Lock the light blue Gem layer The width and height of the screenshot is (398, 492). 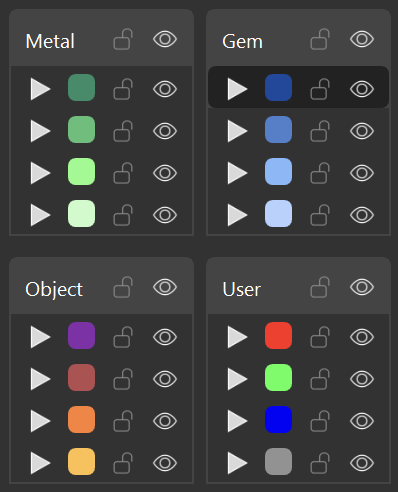320,173
